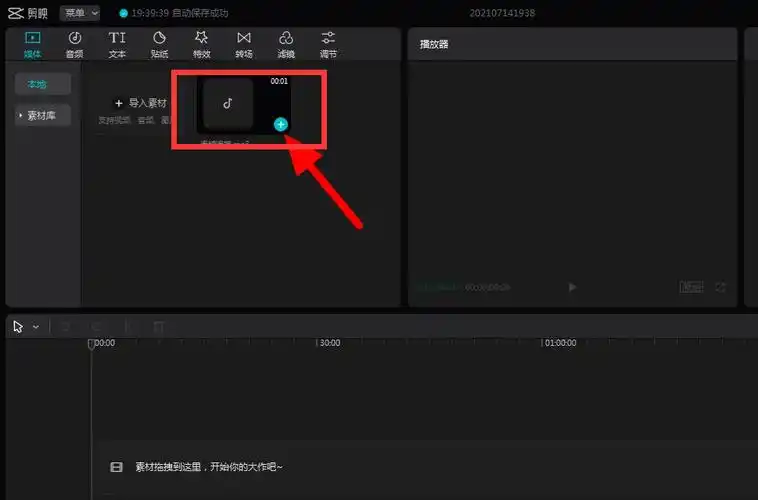This screenshot has height=500, width=758.
Task: Toggle fullscreen in the player panel
Action: 721,287
